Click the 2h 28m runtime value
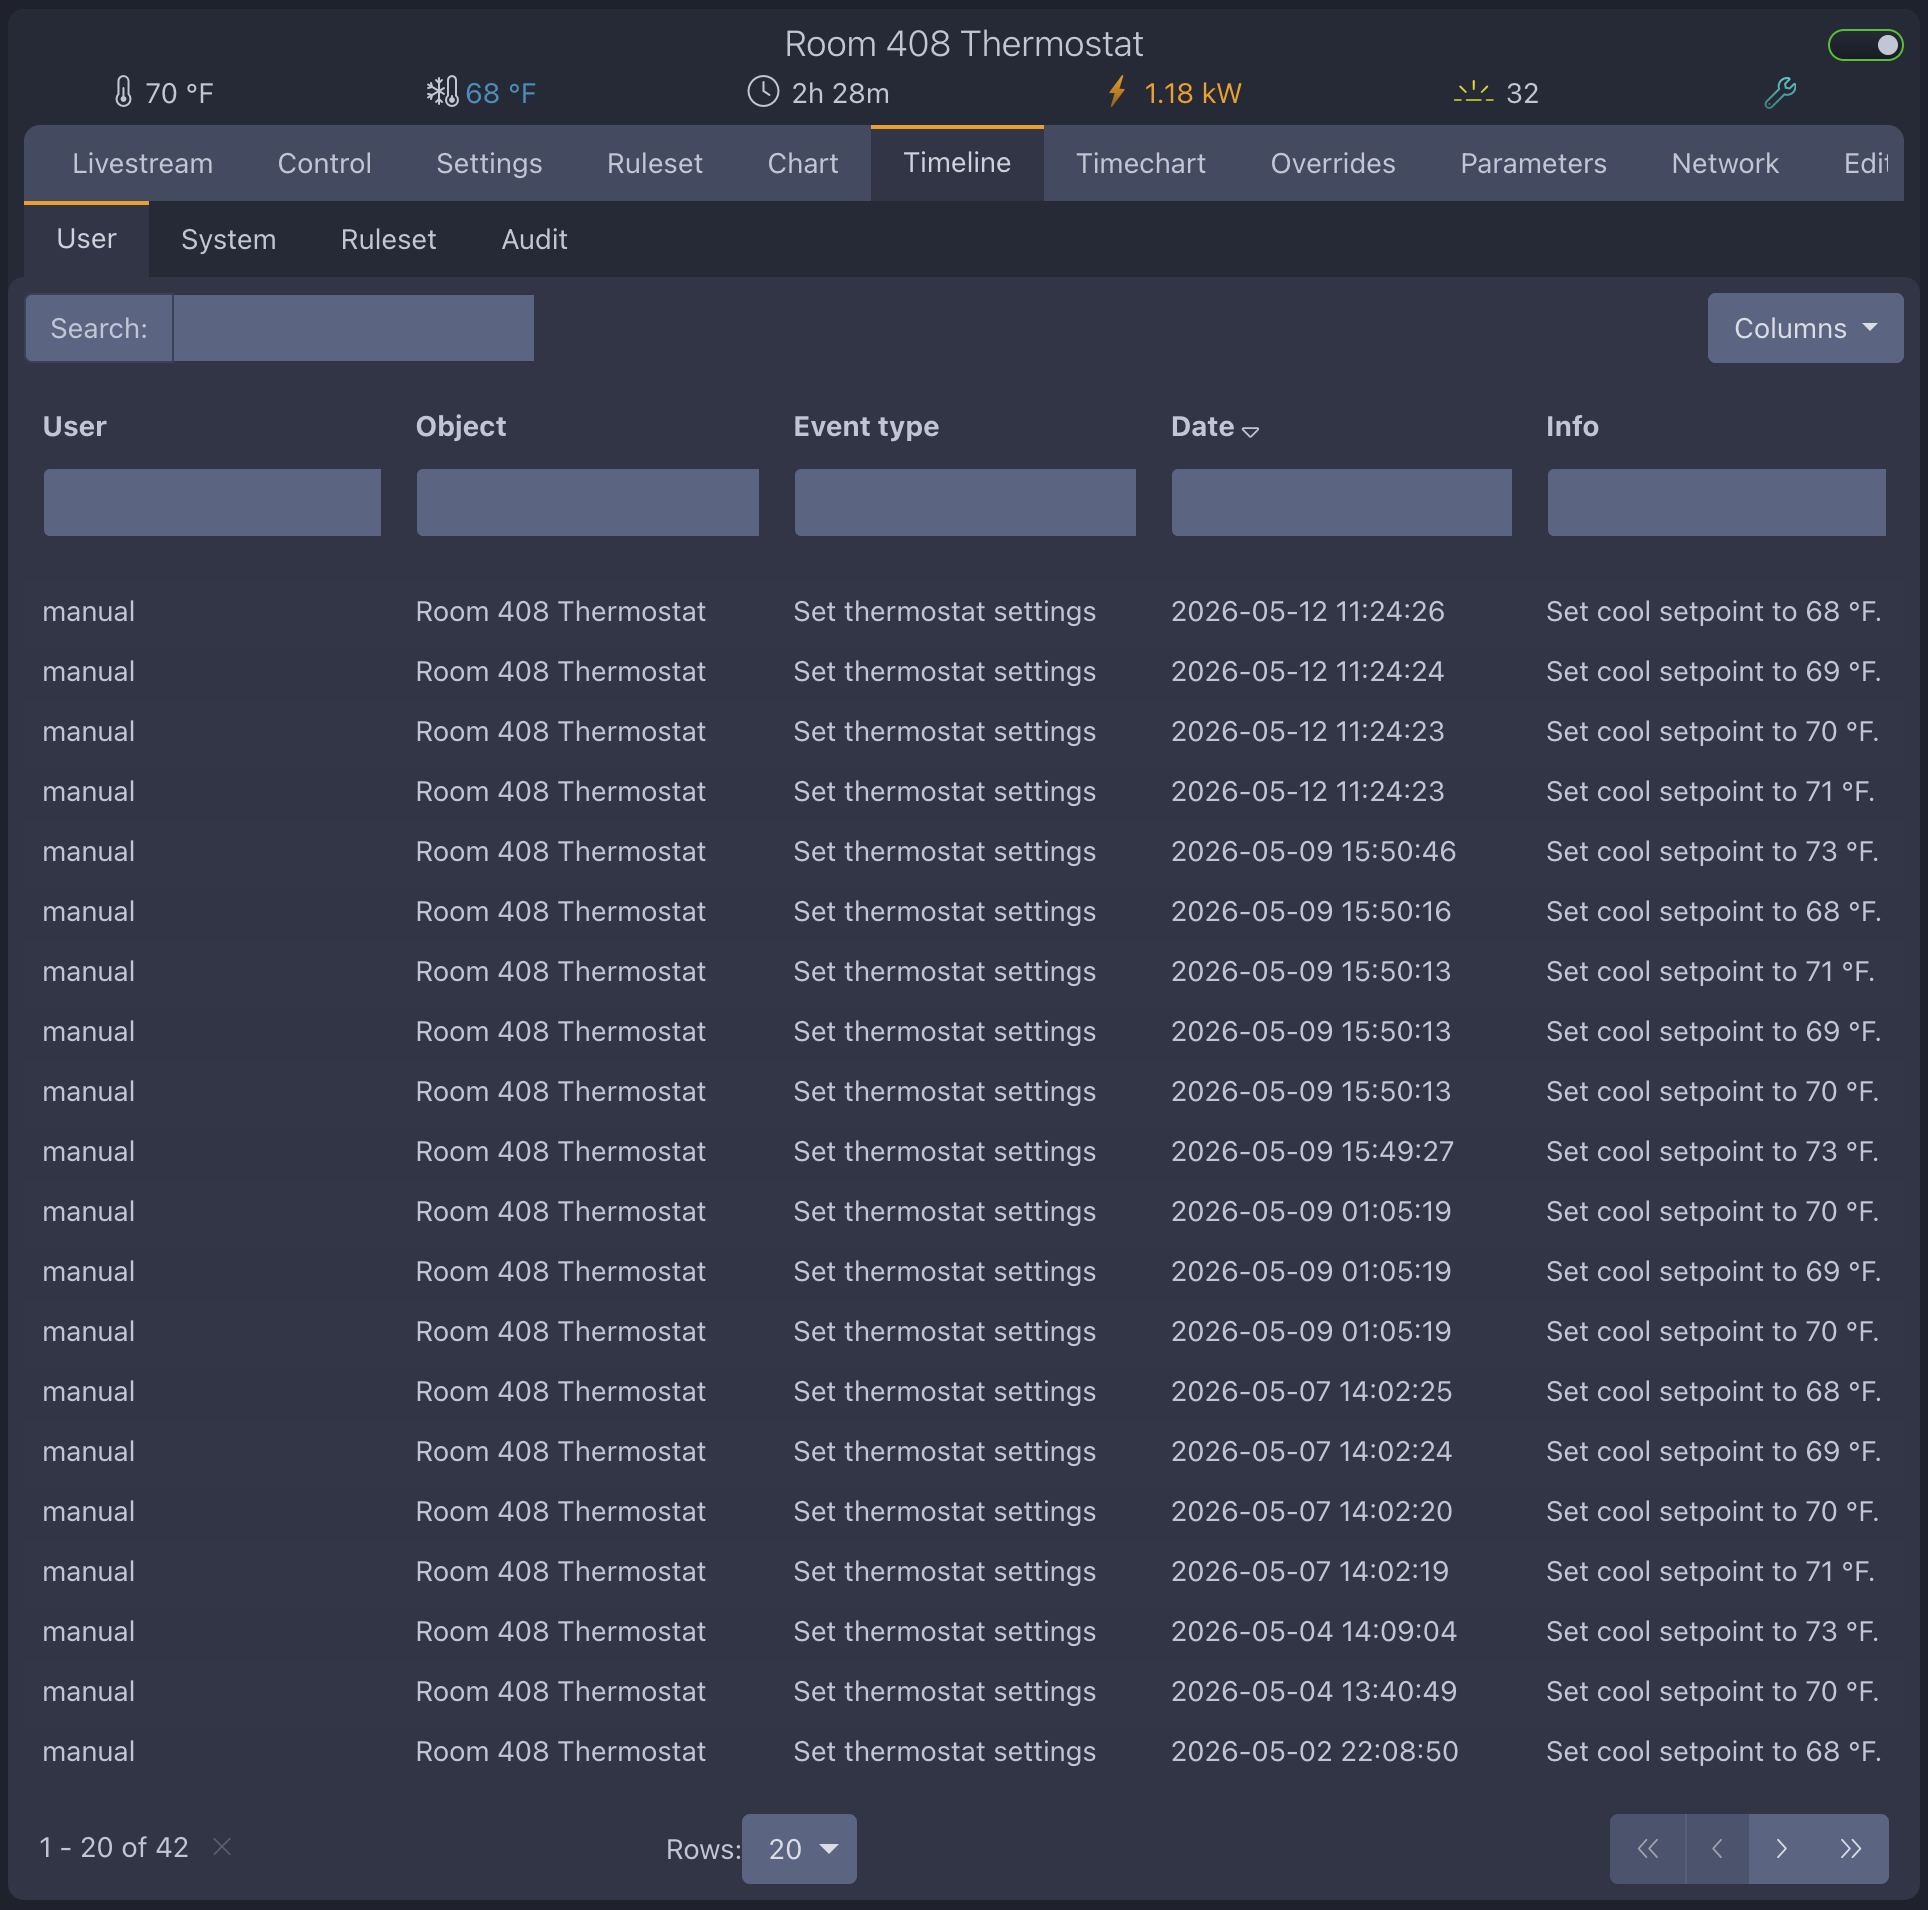1928x1910 pixels. [x=840, y=93]
